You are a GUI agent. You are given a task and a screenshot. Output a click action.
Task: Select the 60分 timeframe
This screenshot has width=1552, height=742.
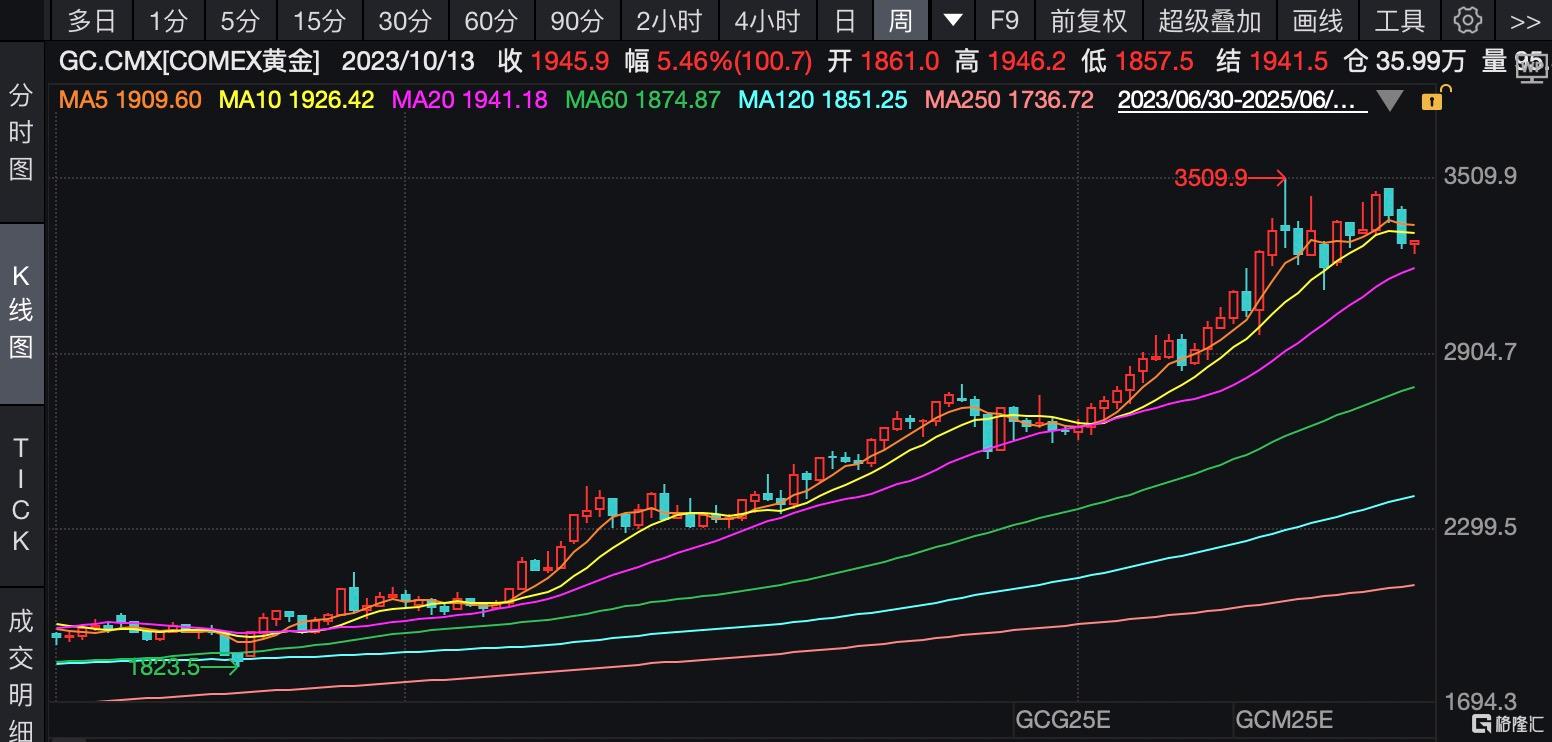490,20
